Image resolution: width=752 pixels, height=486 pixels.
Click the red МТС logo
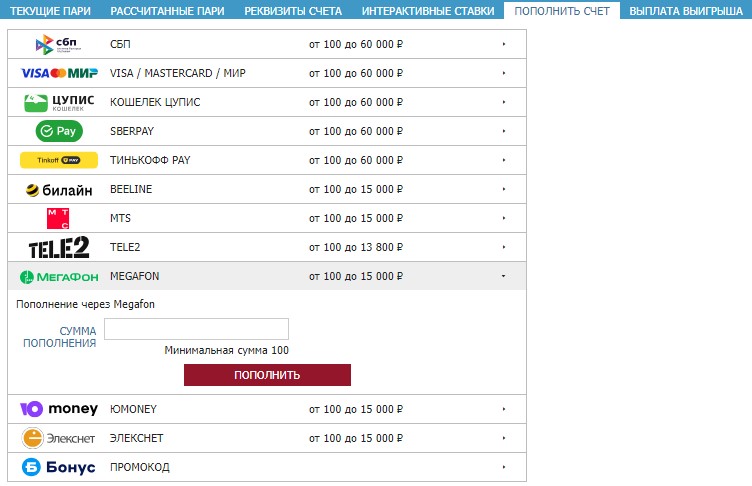tap(58, 218)
